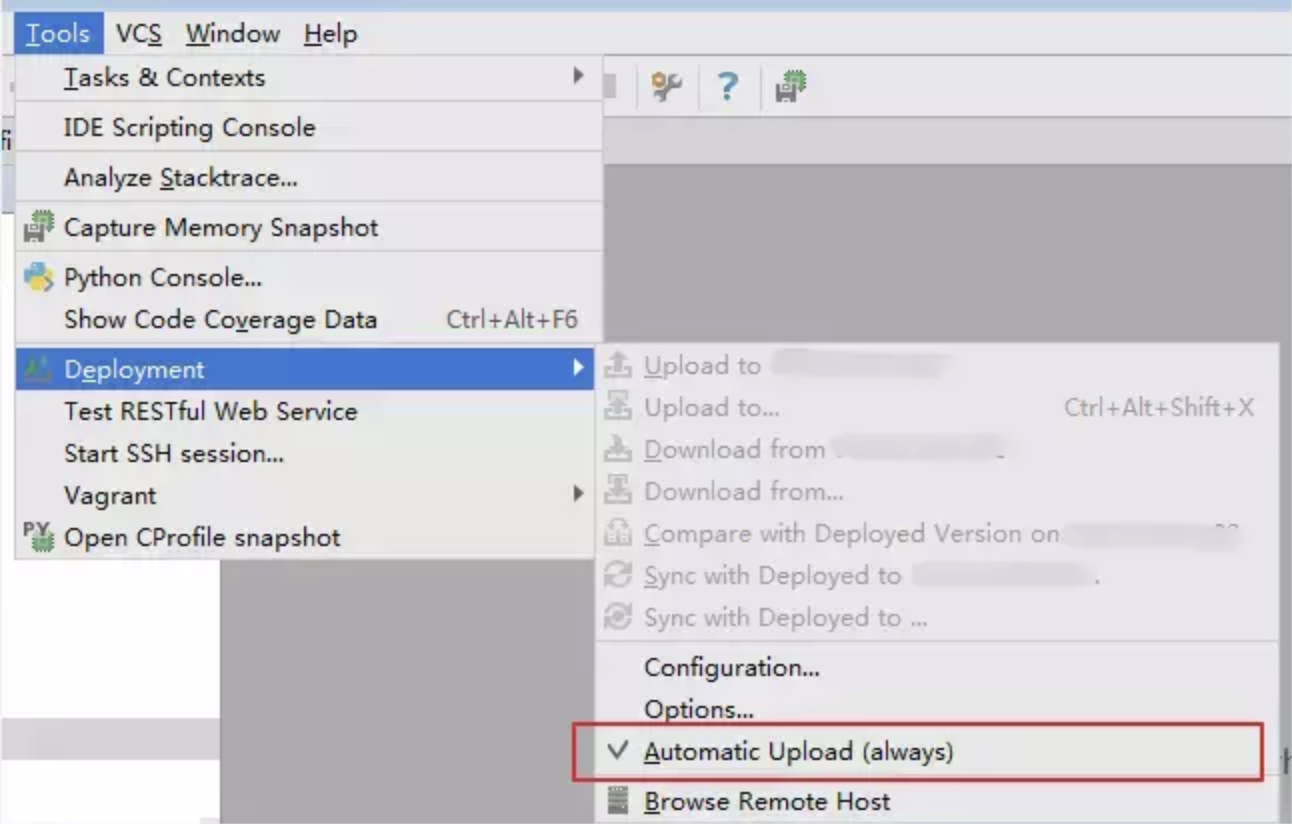Select IDE Scripting Console
The height and width of the screenshot is (824, 1292).
coord(189,128)
